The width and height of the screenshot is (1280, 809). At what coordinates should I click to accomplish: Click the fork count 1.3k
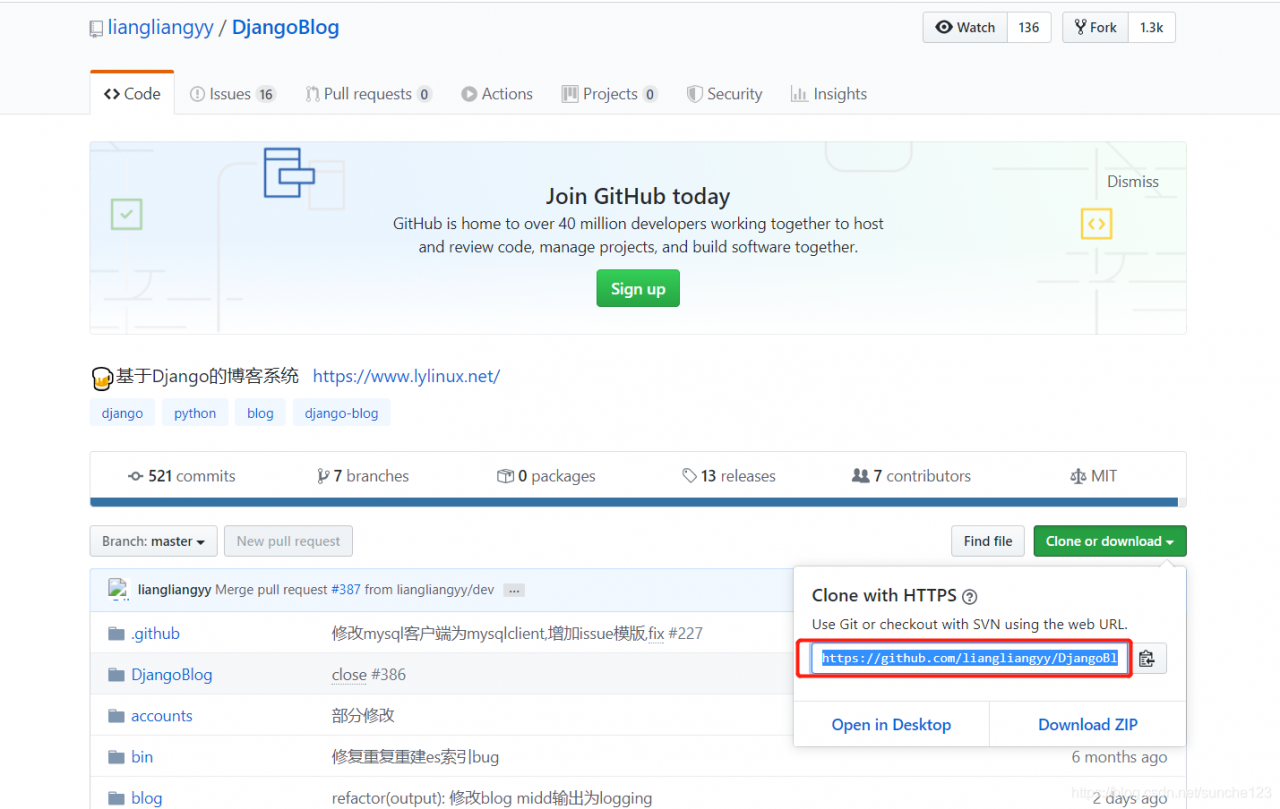pos(1152,27)
